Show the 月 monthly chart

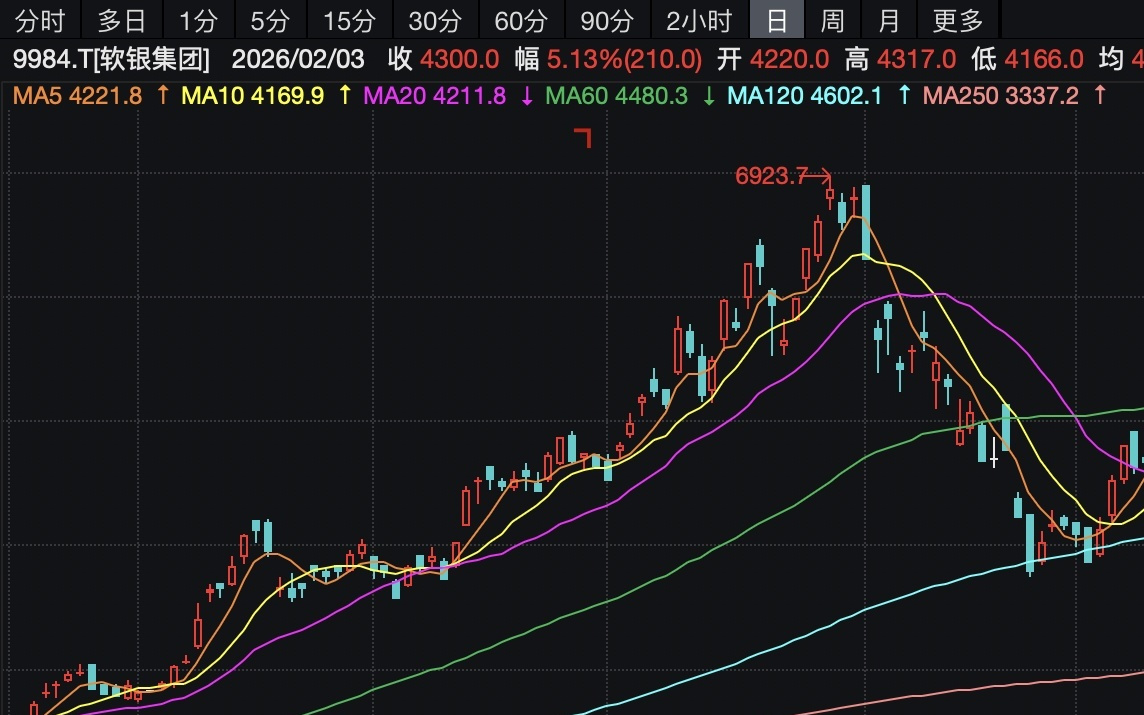pos(888,20)
